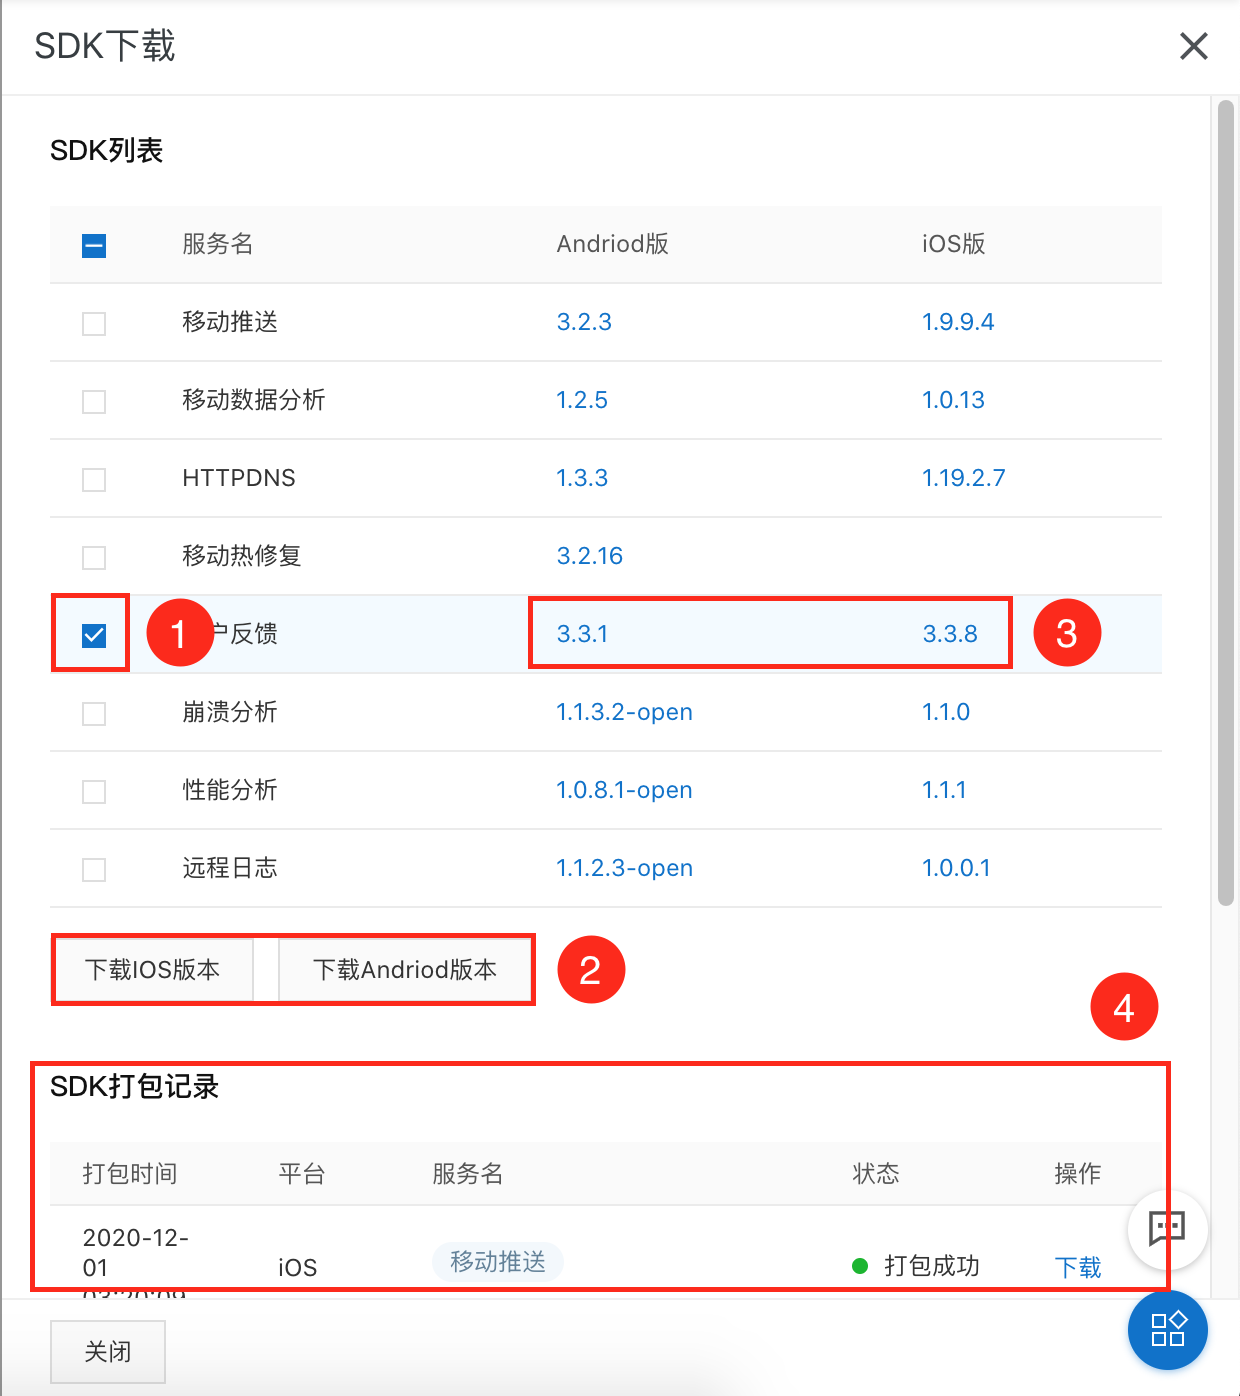Toggle the select-all checkbox in header

94,245
